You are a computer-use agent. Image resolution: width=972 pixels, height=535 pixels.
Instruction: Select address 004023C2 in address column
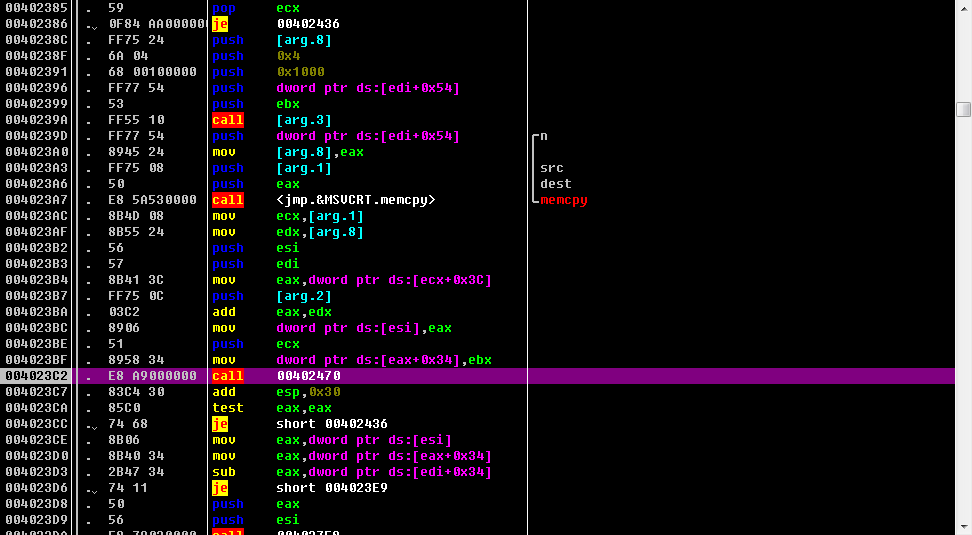click(x=36, y=376)
